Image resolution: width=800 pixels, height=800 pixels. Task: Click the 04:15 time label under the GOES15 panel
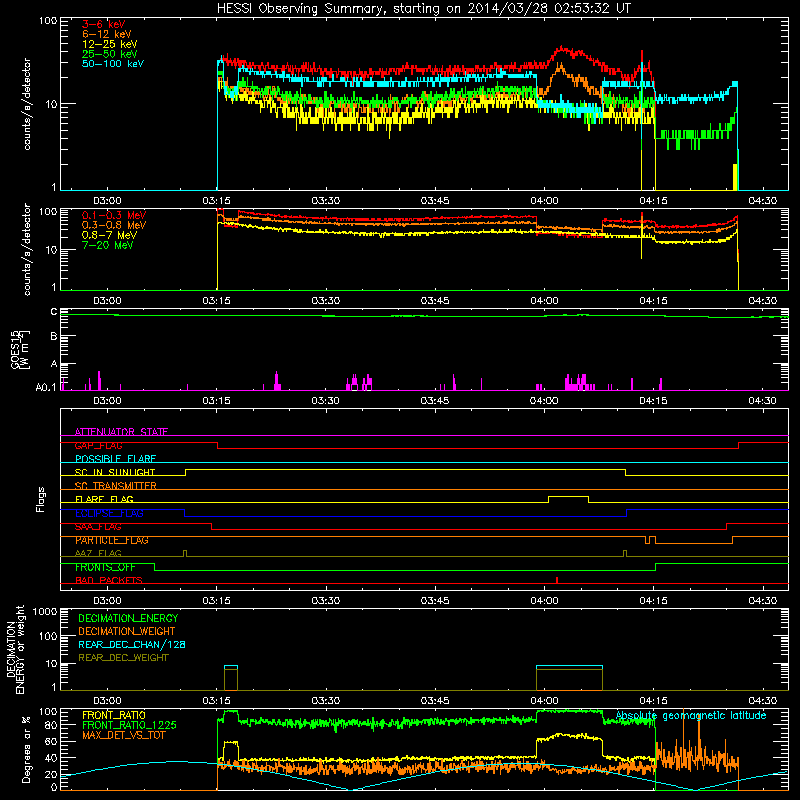[x=654, y=401]
